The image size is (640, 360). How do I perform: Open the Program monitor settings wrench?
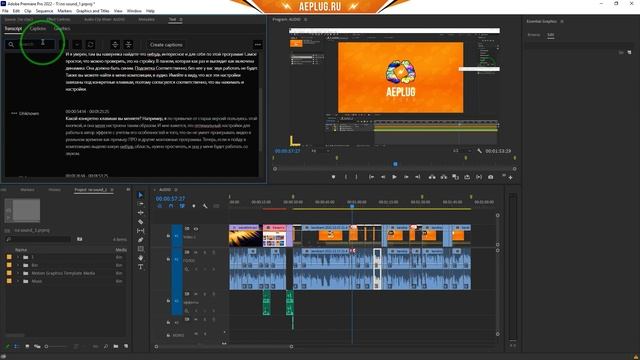click(480, 151)
